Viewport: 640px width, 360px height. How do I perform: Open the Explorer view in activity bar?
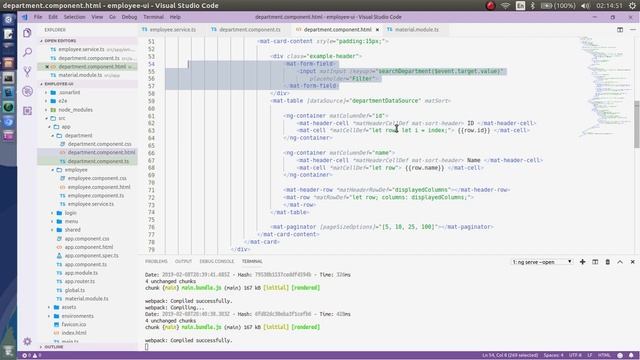pyautogui.click(x=27, y=33)
